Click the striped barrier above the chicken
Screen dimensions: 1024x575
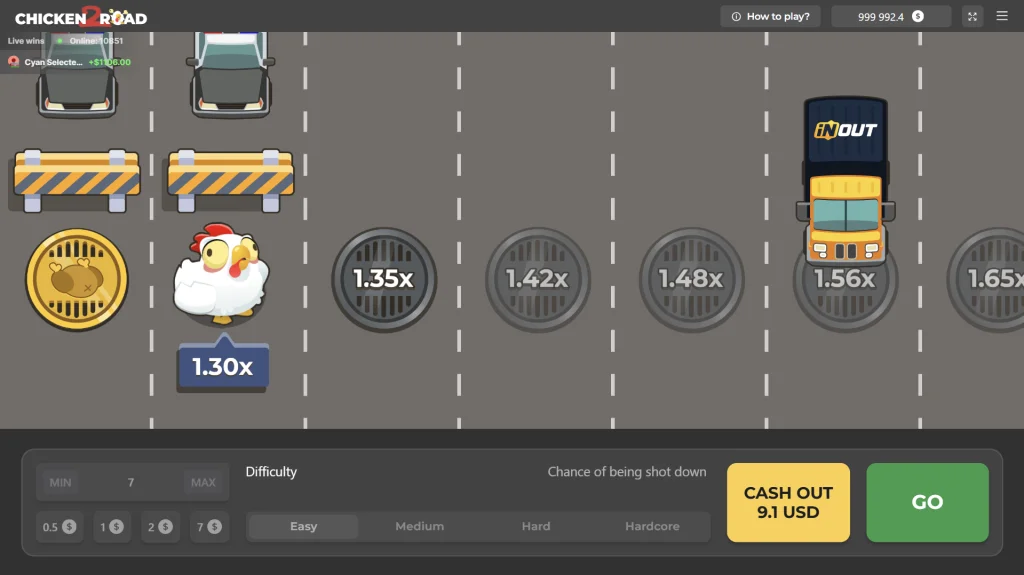tap(231, 180)
